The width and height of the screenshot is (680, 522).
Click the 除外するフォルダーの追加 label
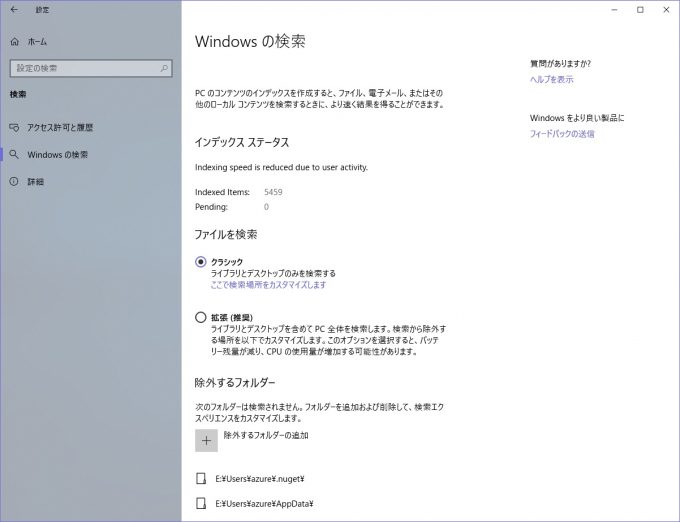(x=266, y=435)
